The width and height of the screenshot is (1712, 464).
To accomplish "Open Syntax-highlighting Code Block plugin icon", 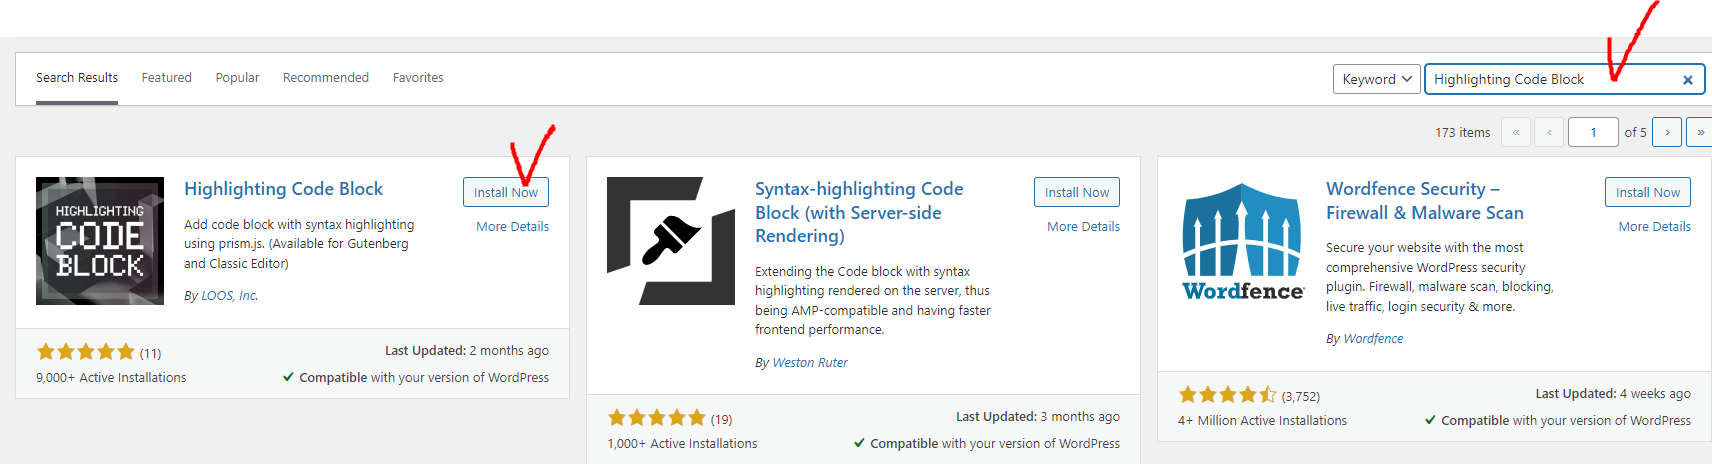I will (671, 241).
